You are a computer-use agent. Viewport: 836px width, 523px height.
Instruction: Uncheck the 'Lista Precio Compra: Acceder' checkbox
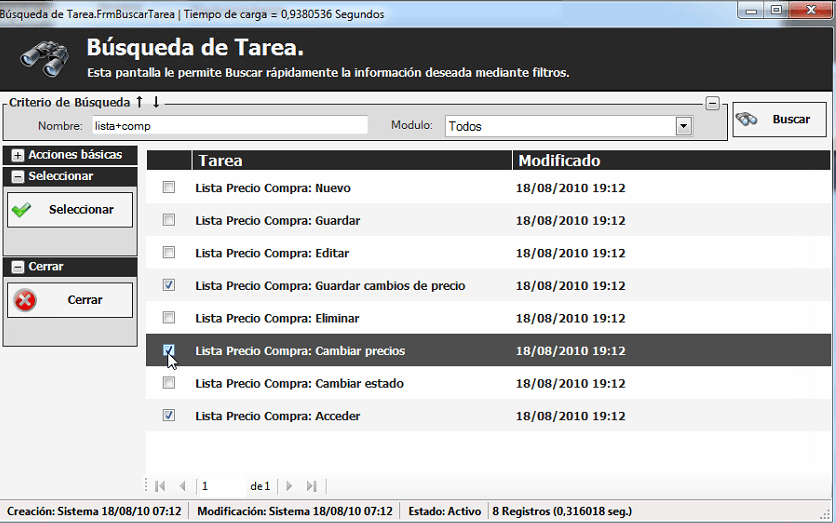pyautogui.click(x=169, y=415)
